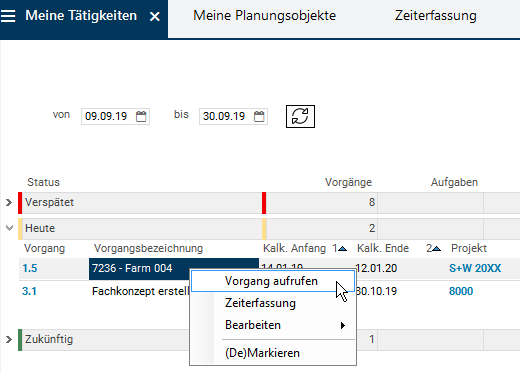Choose Vorgang aufrufen from context menu
The image size is (520, 373).
(x=273, y=281)
